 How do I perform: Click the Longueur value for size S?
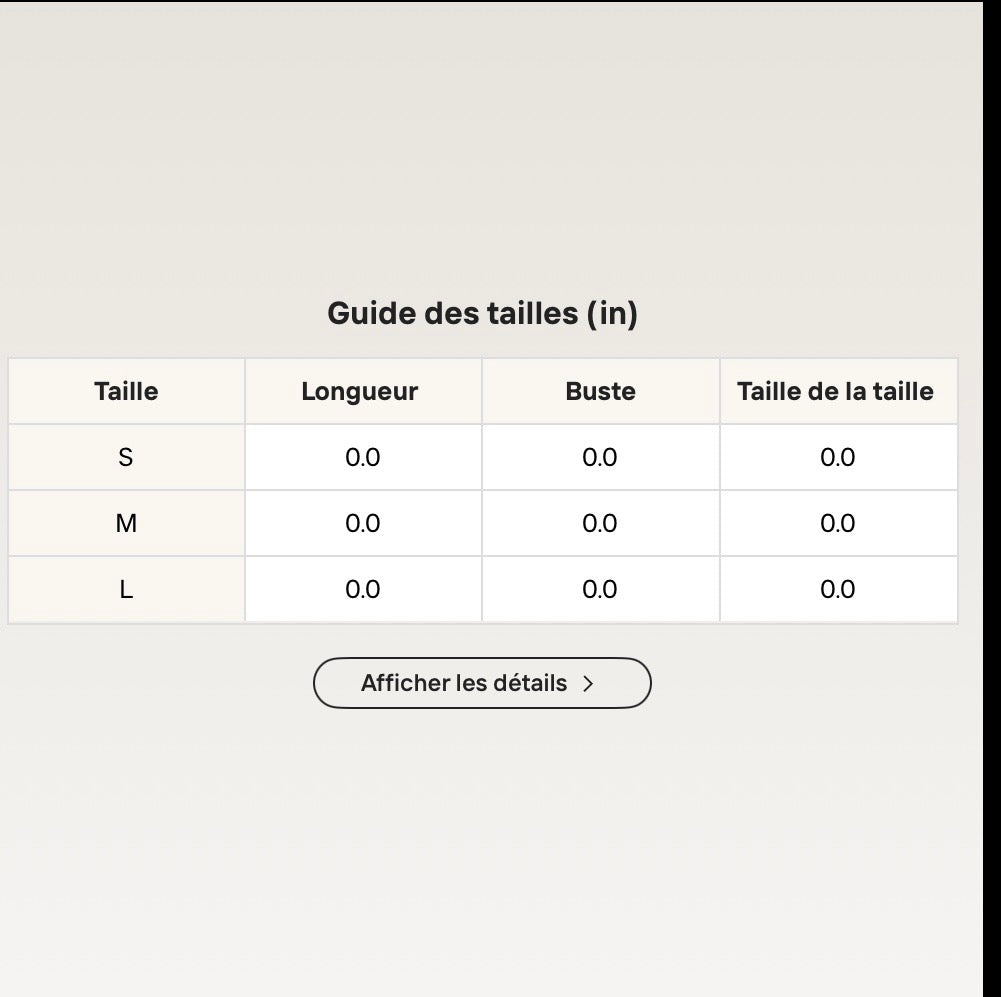[363, 458]
